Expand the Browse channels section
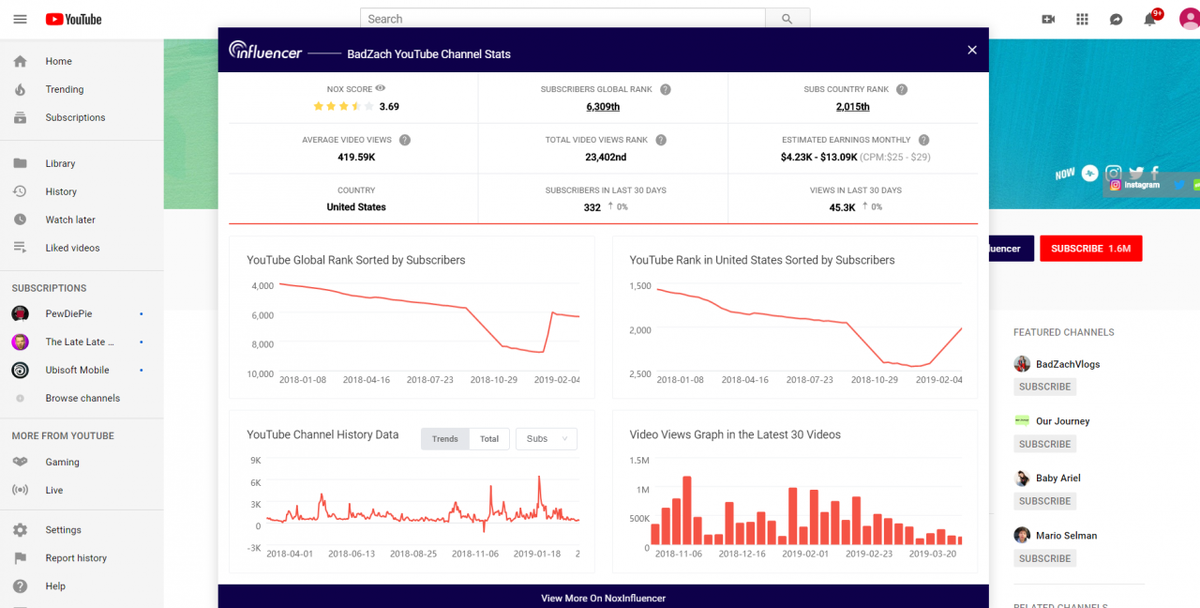This screenshot has height=608, width=1200. coord(83,397)
